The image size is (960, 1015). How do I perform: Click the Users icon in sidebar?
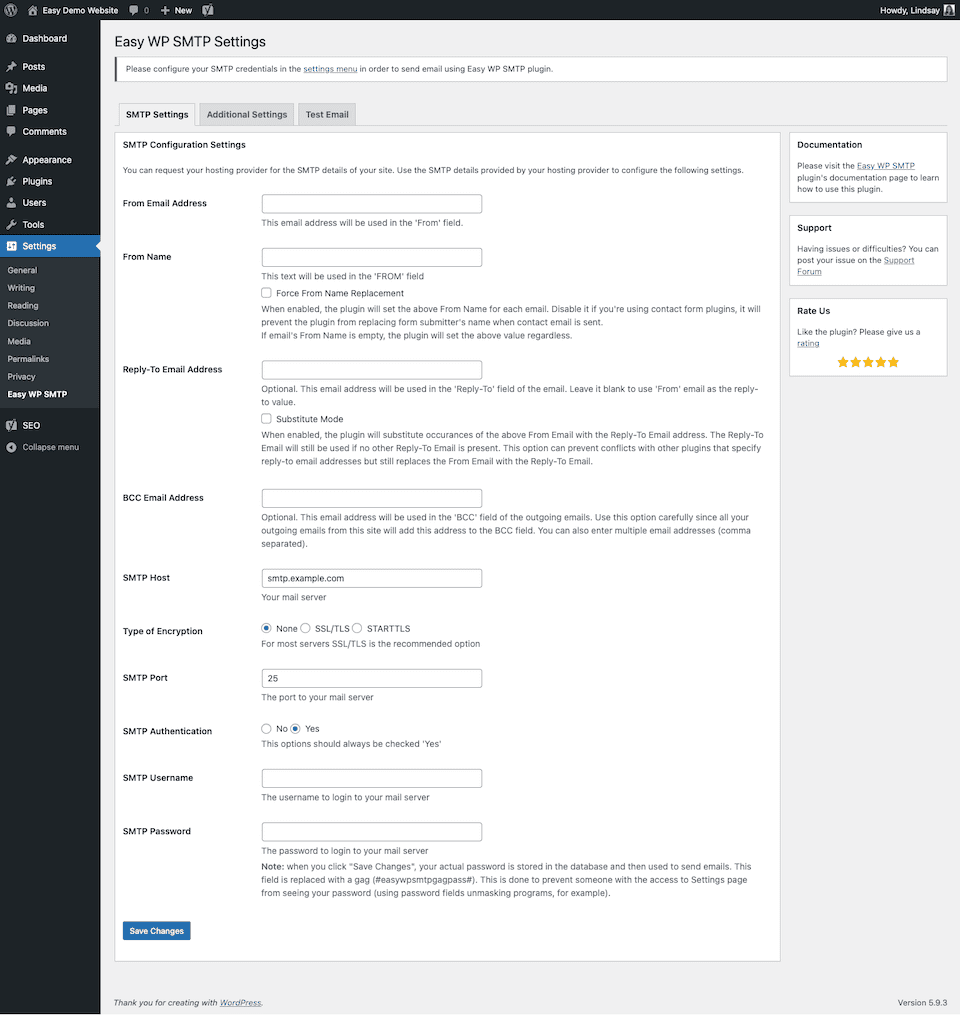11,203
